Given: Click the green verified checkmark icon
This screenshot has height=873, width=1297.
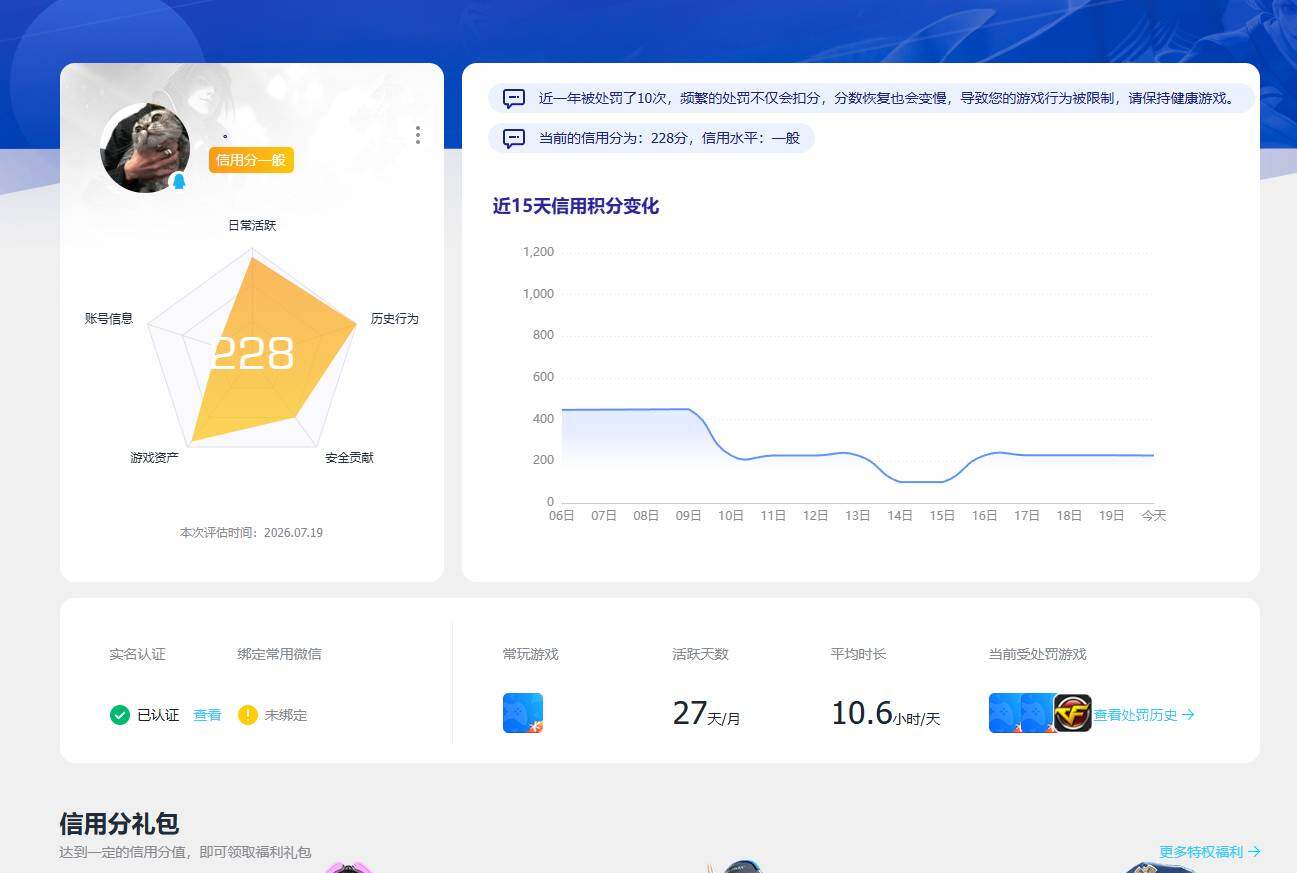Looking at the screenshot, I should pyautogui.click(x=120, y=715).
